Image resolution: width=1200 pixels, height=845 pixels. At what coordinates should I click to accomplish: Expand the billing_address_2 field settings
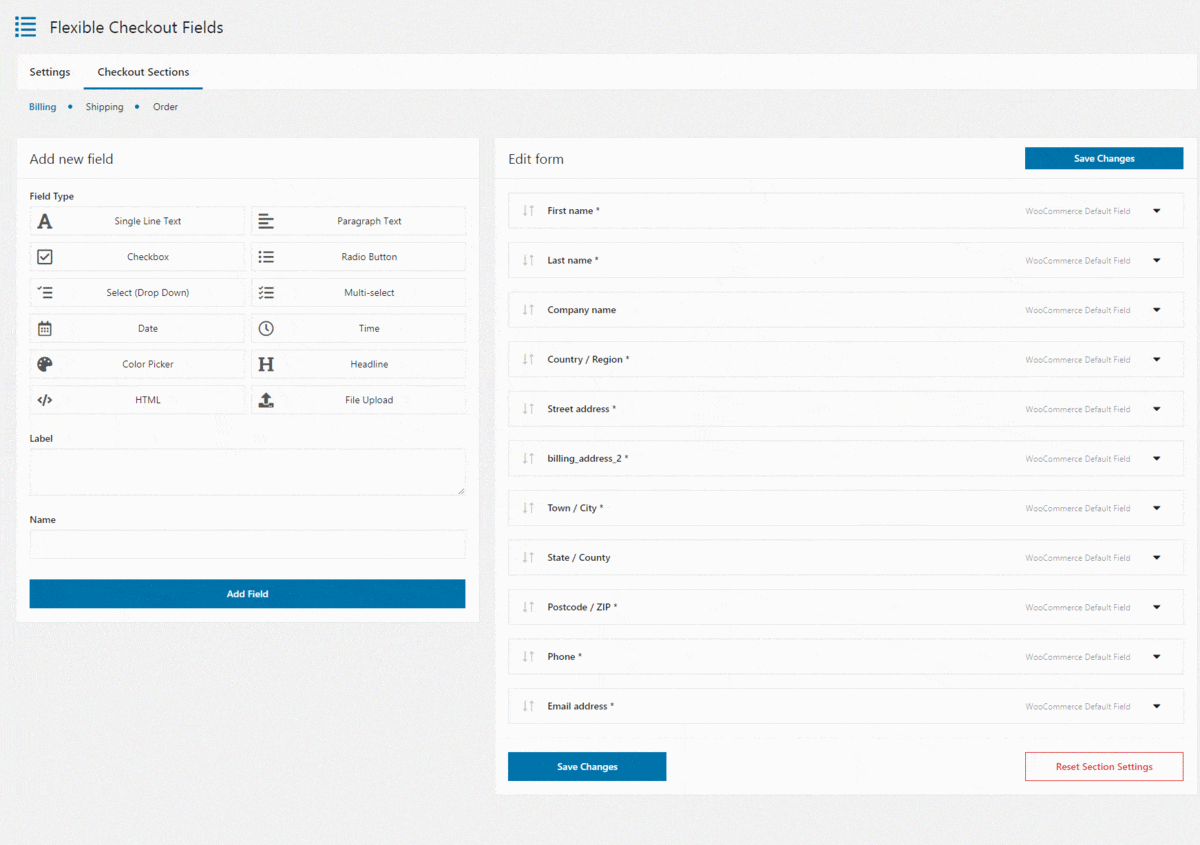(1157, 458)
